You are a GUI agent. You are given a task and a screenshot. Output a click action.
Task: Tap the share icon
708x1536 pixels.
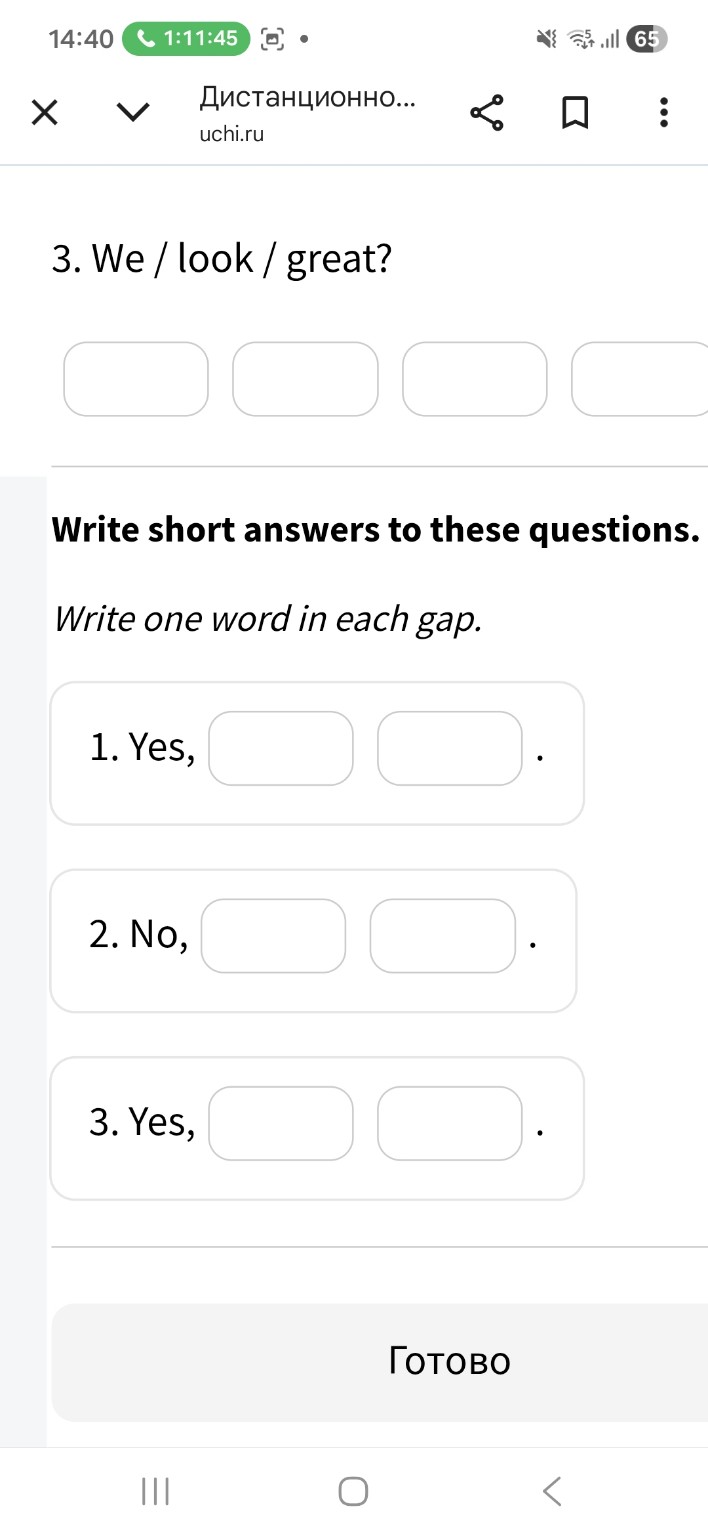point(487,113)
